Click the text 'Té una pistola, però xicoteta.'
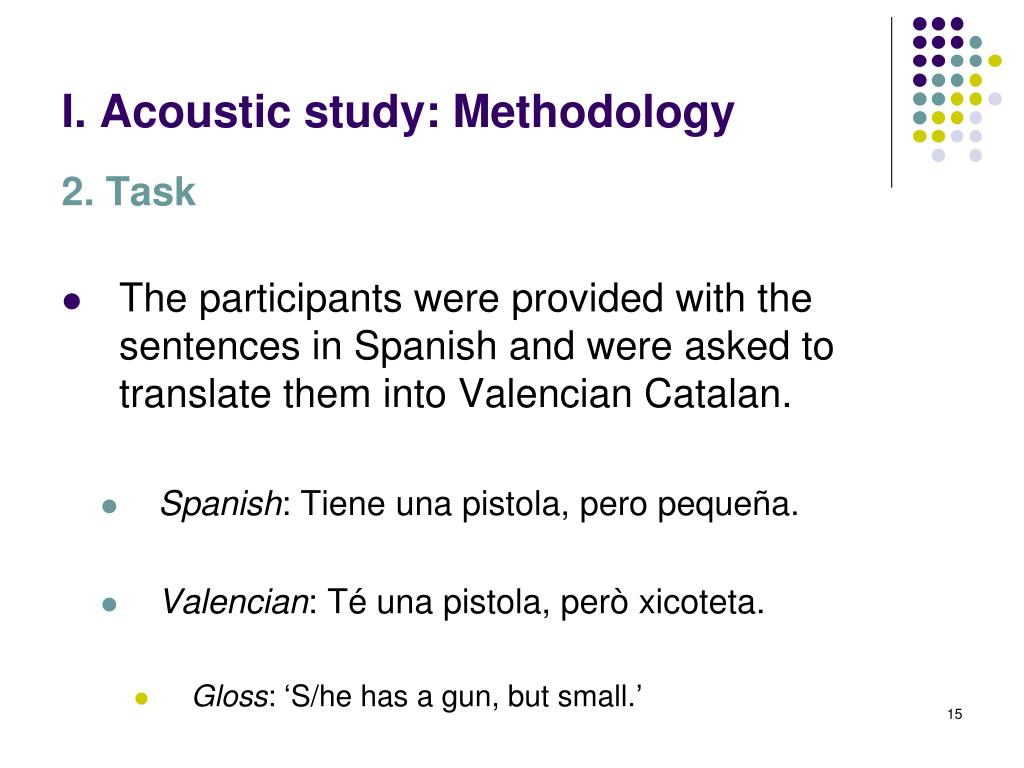The height and width of the screenshot is (768, 1024). click(x=545, y=601)
